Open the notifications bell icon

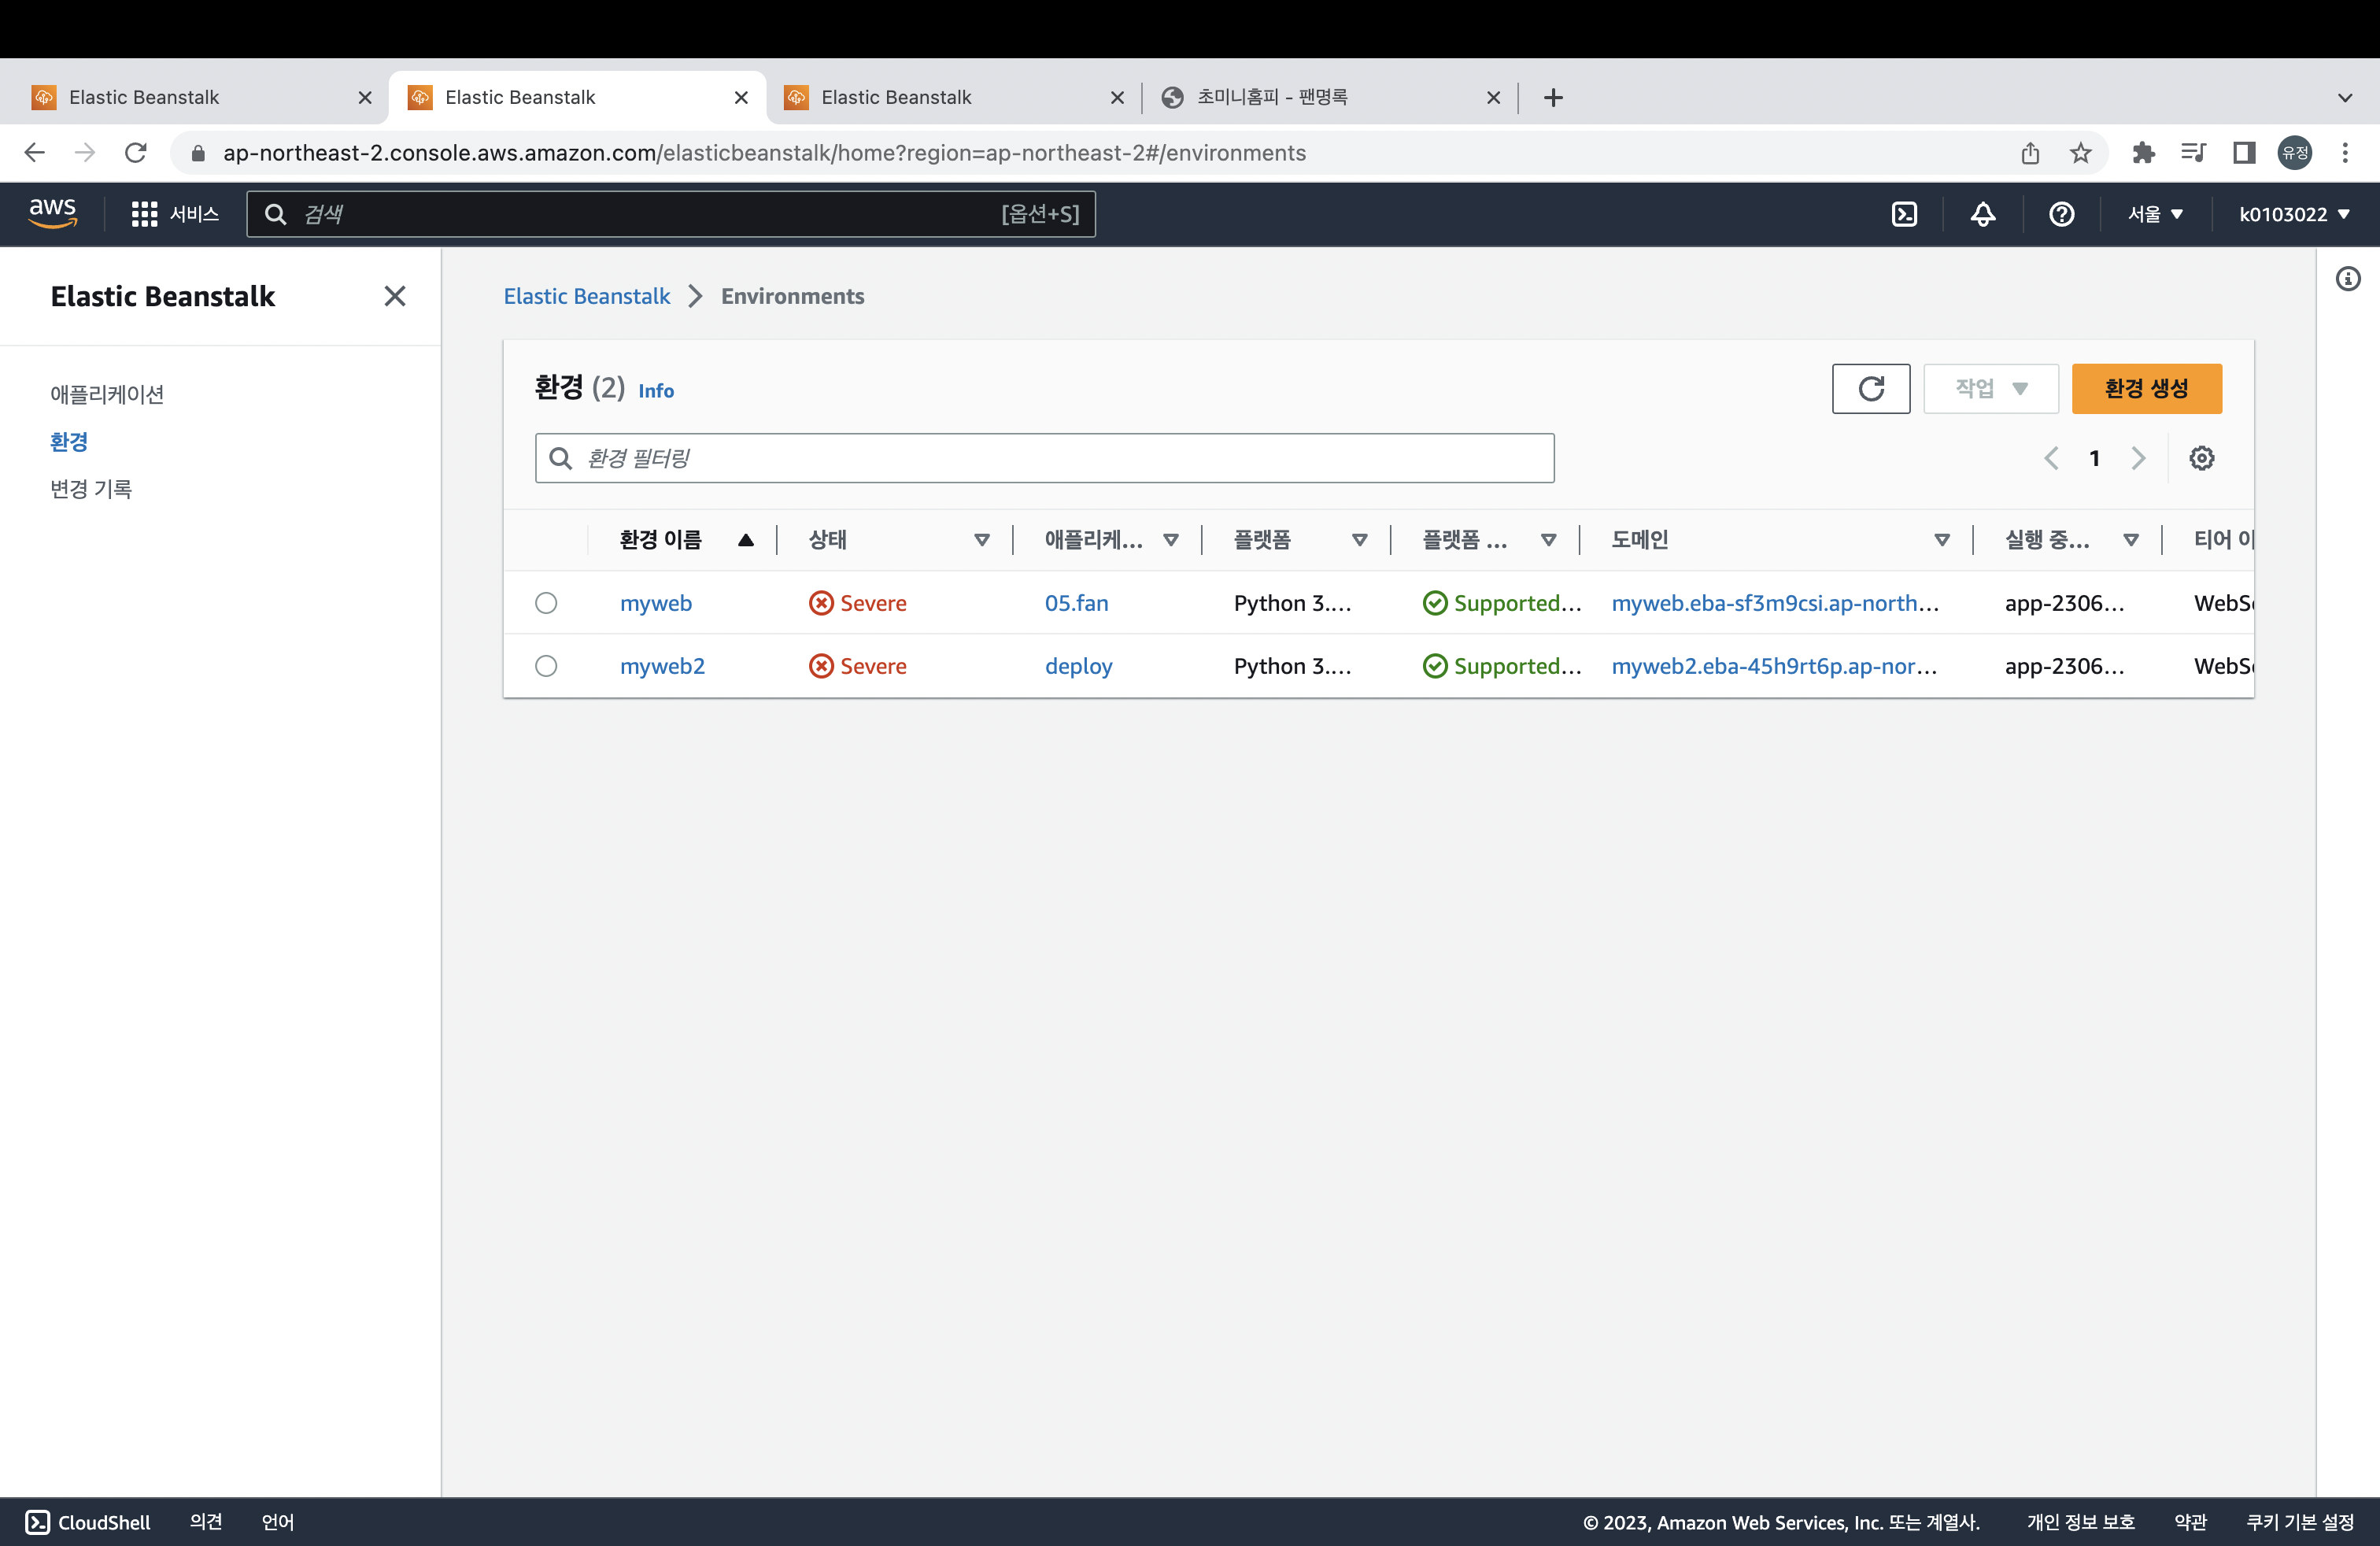pos(1983,214)
